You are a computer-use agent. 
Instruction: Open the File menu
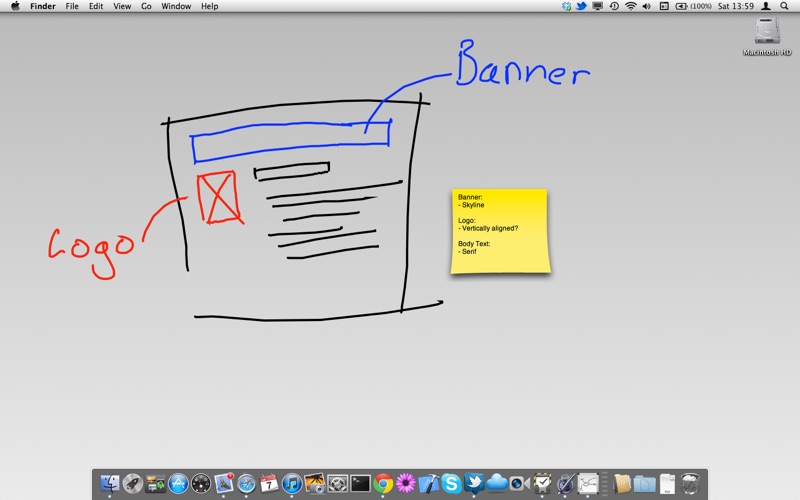[x=72, y=6]
